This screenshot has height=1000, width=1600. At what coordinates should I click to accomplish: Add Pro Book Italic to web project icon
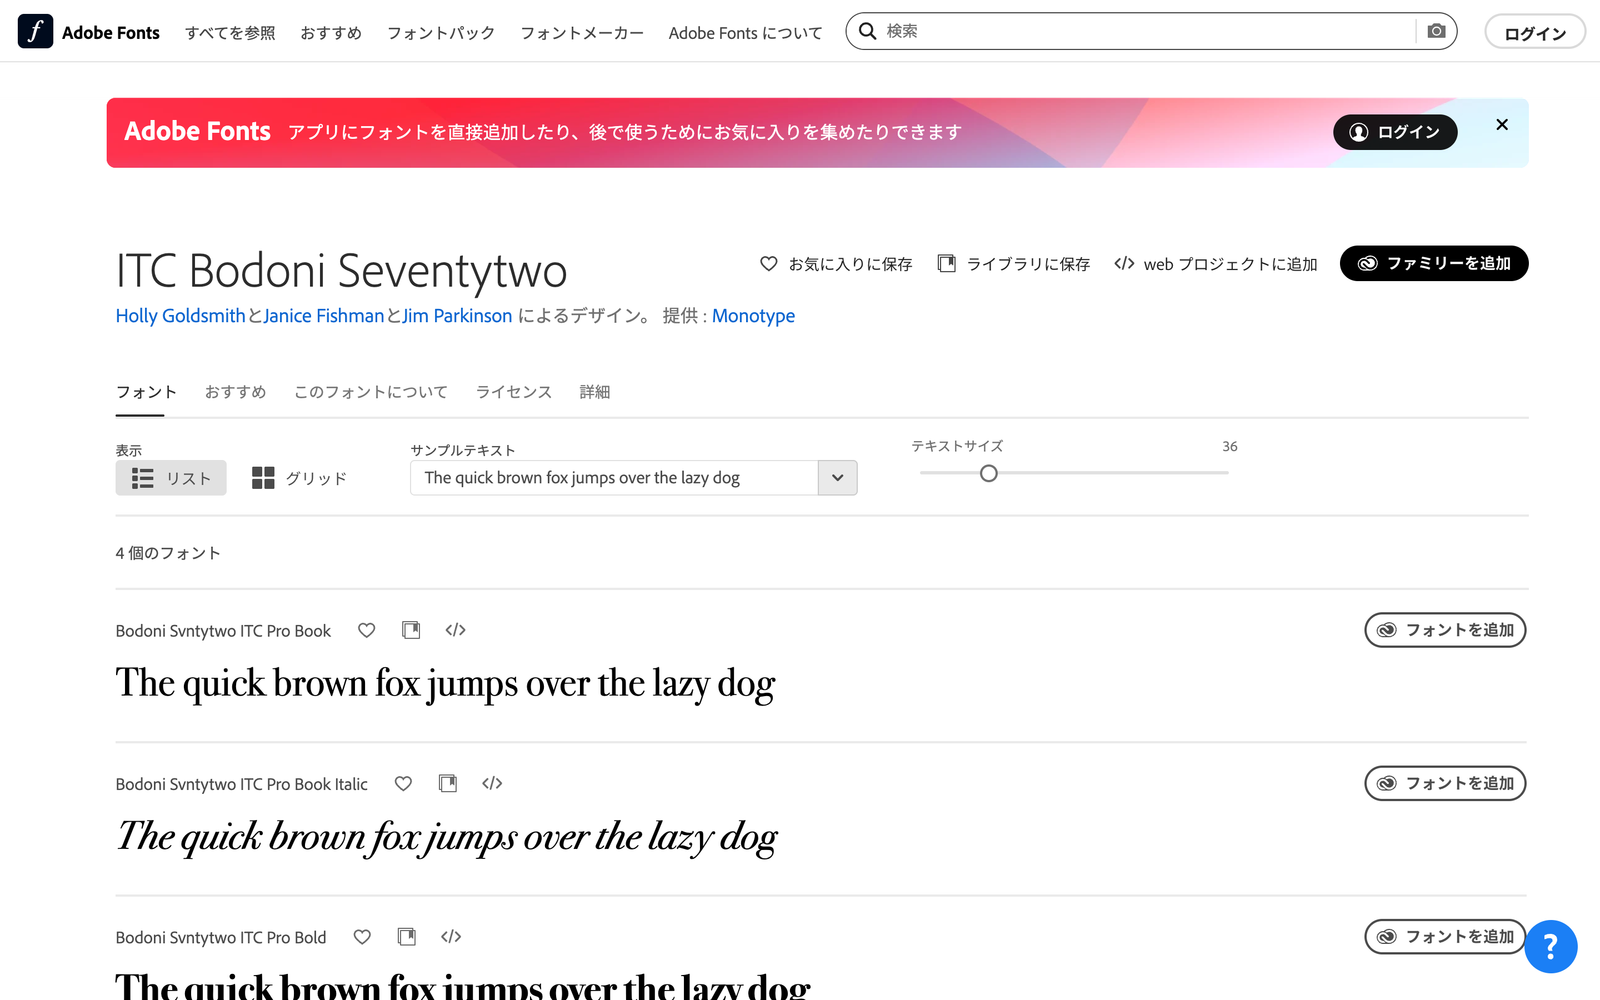coord(492,783)
